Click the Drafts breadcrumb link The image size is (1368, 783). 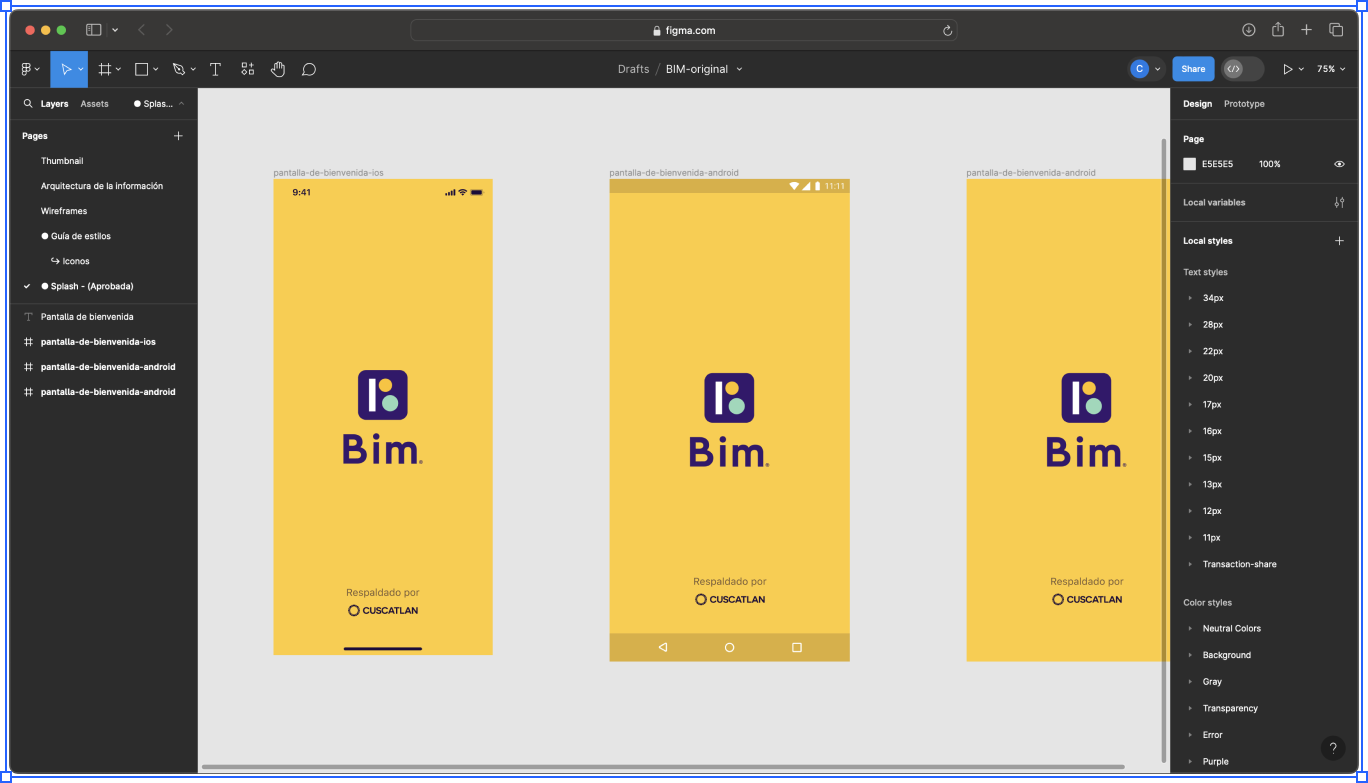[x=633, y=69]
